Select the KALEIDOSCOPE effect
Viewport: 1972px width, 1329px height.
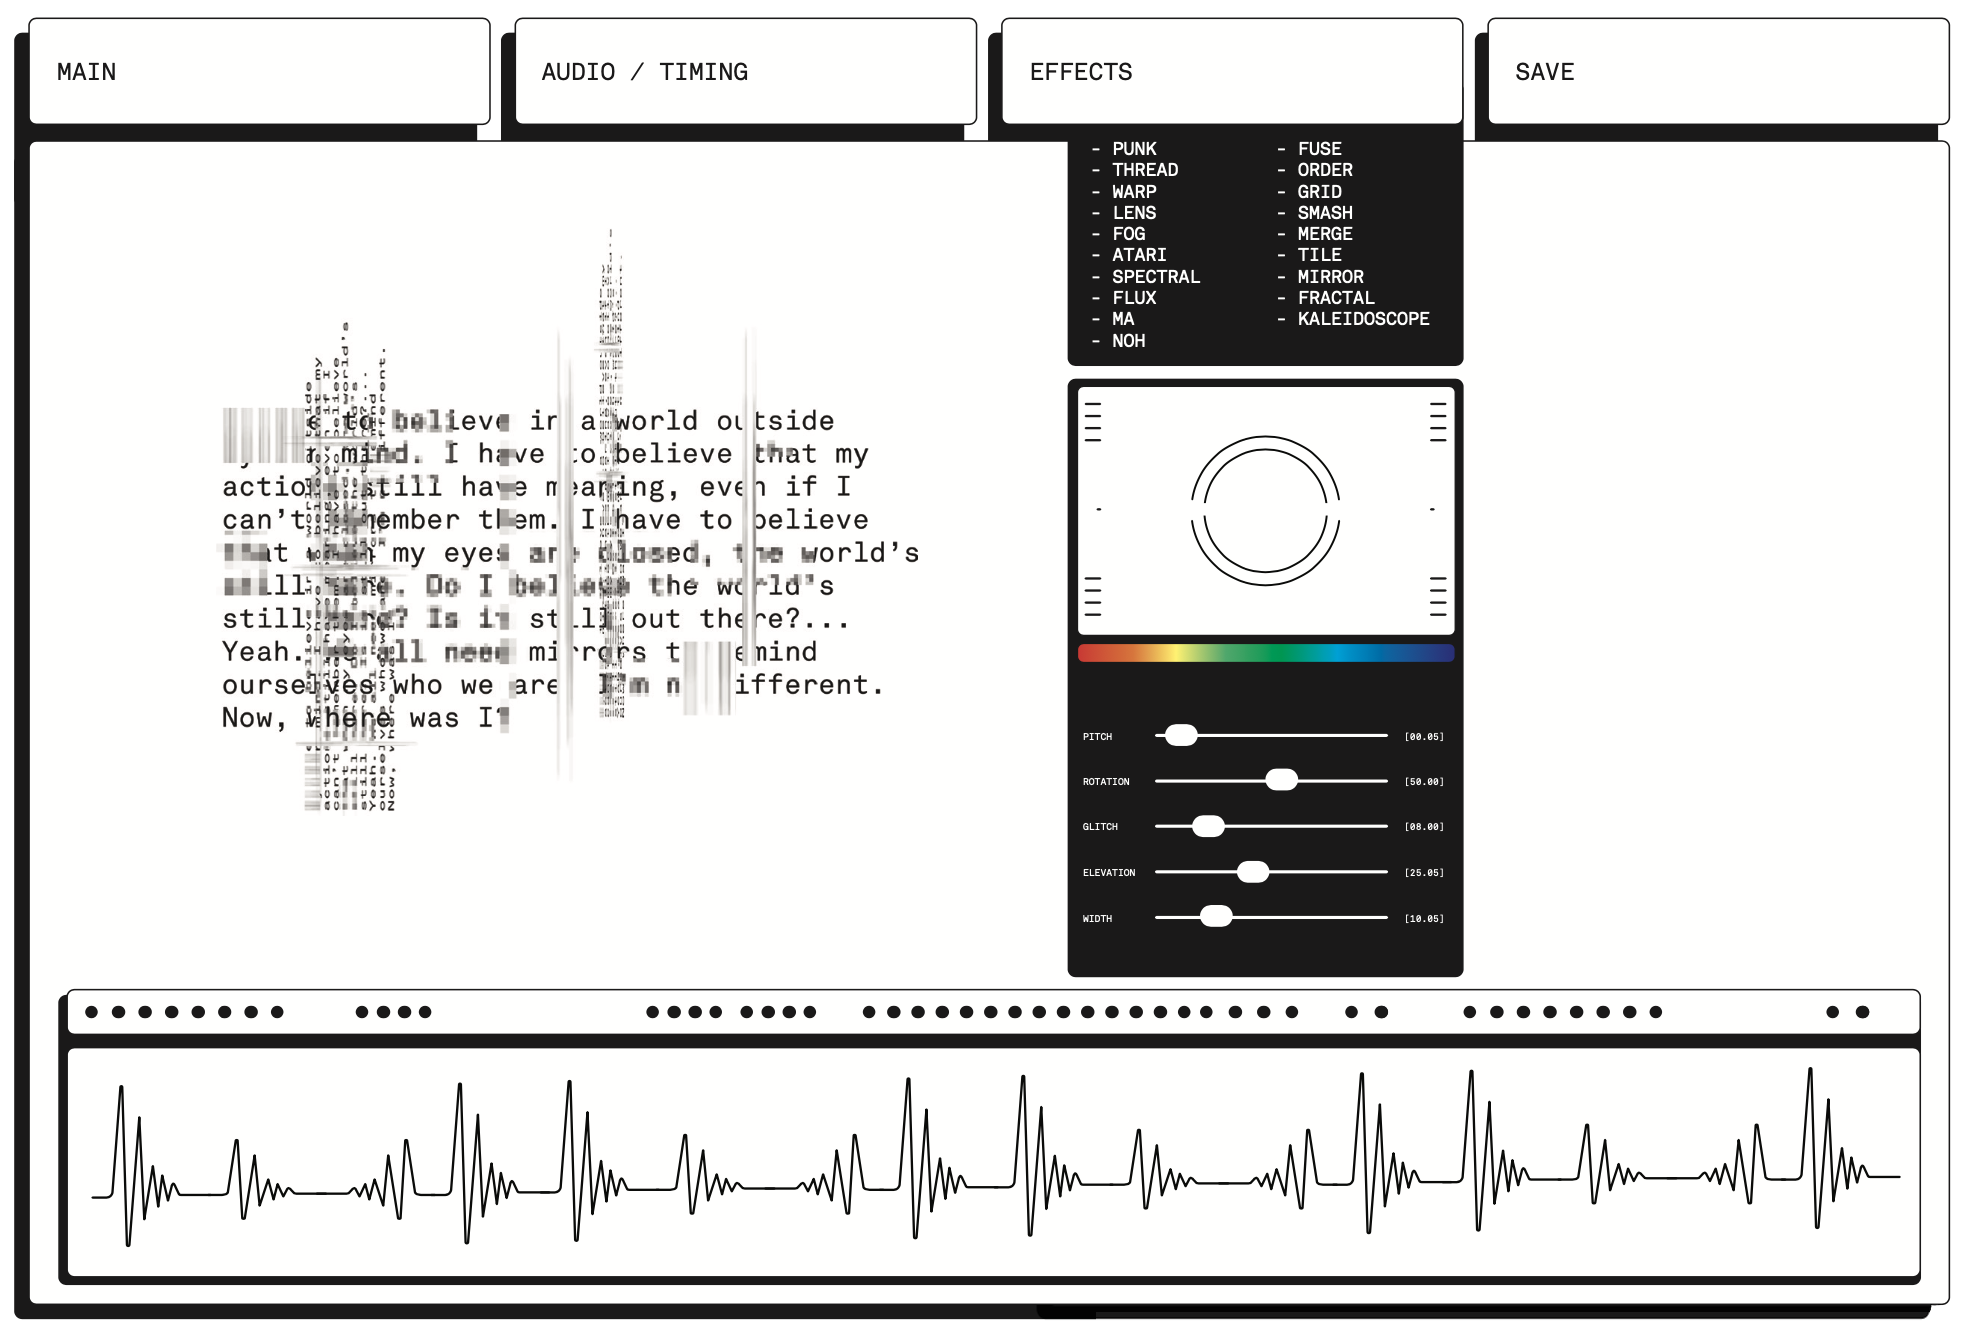click(1362, 319)
